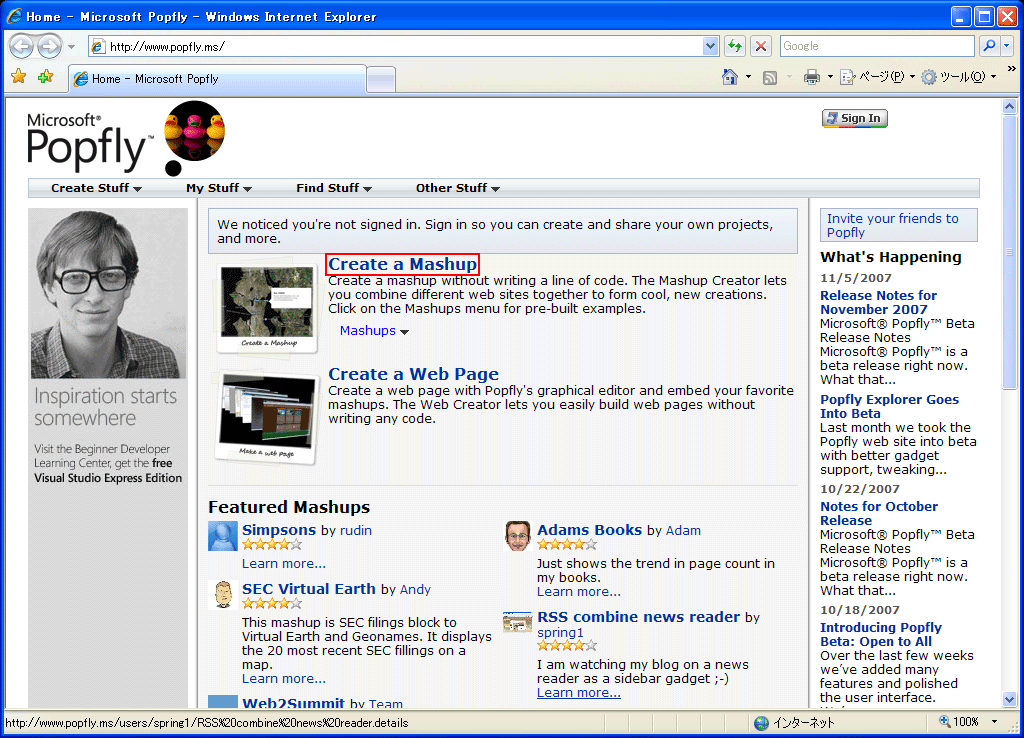This screenshot has width=1024, height=738.
Task: Click Learn more under RSS combine news reader
Action: point(579,693)
